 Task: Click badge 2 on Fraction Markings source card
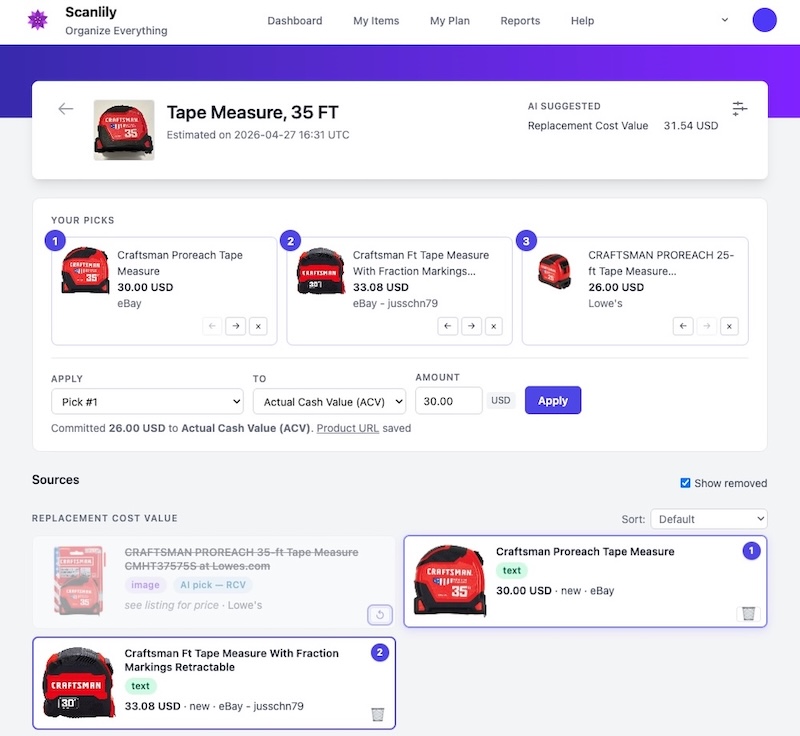[x=380, y=652]
